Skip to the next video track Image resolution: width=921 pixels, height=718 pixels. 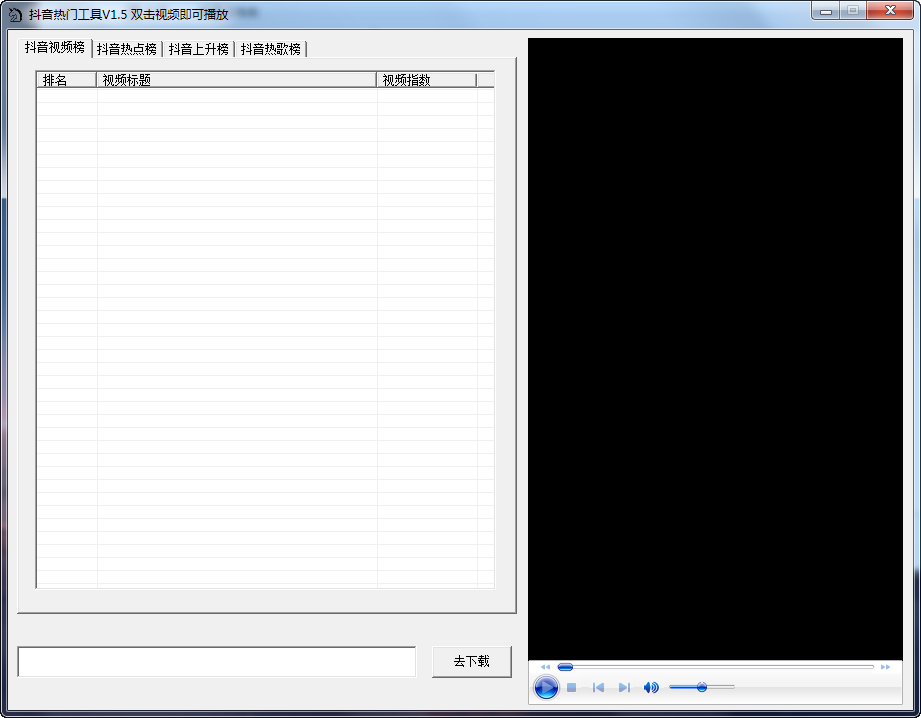624,687
